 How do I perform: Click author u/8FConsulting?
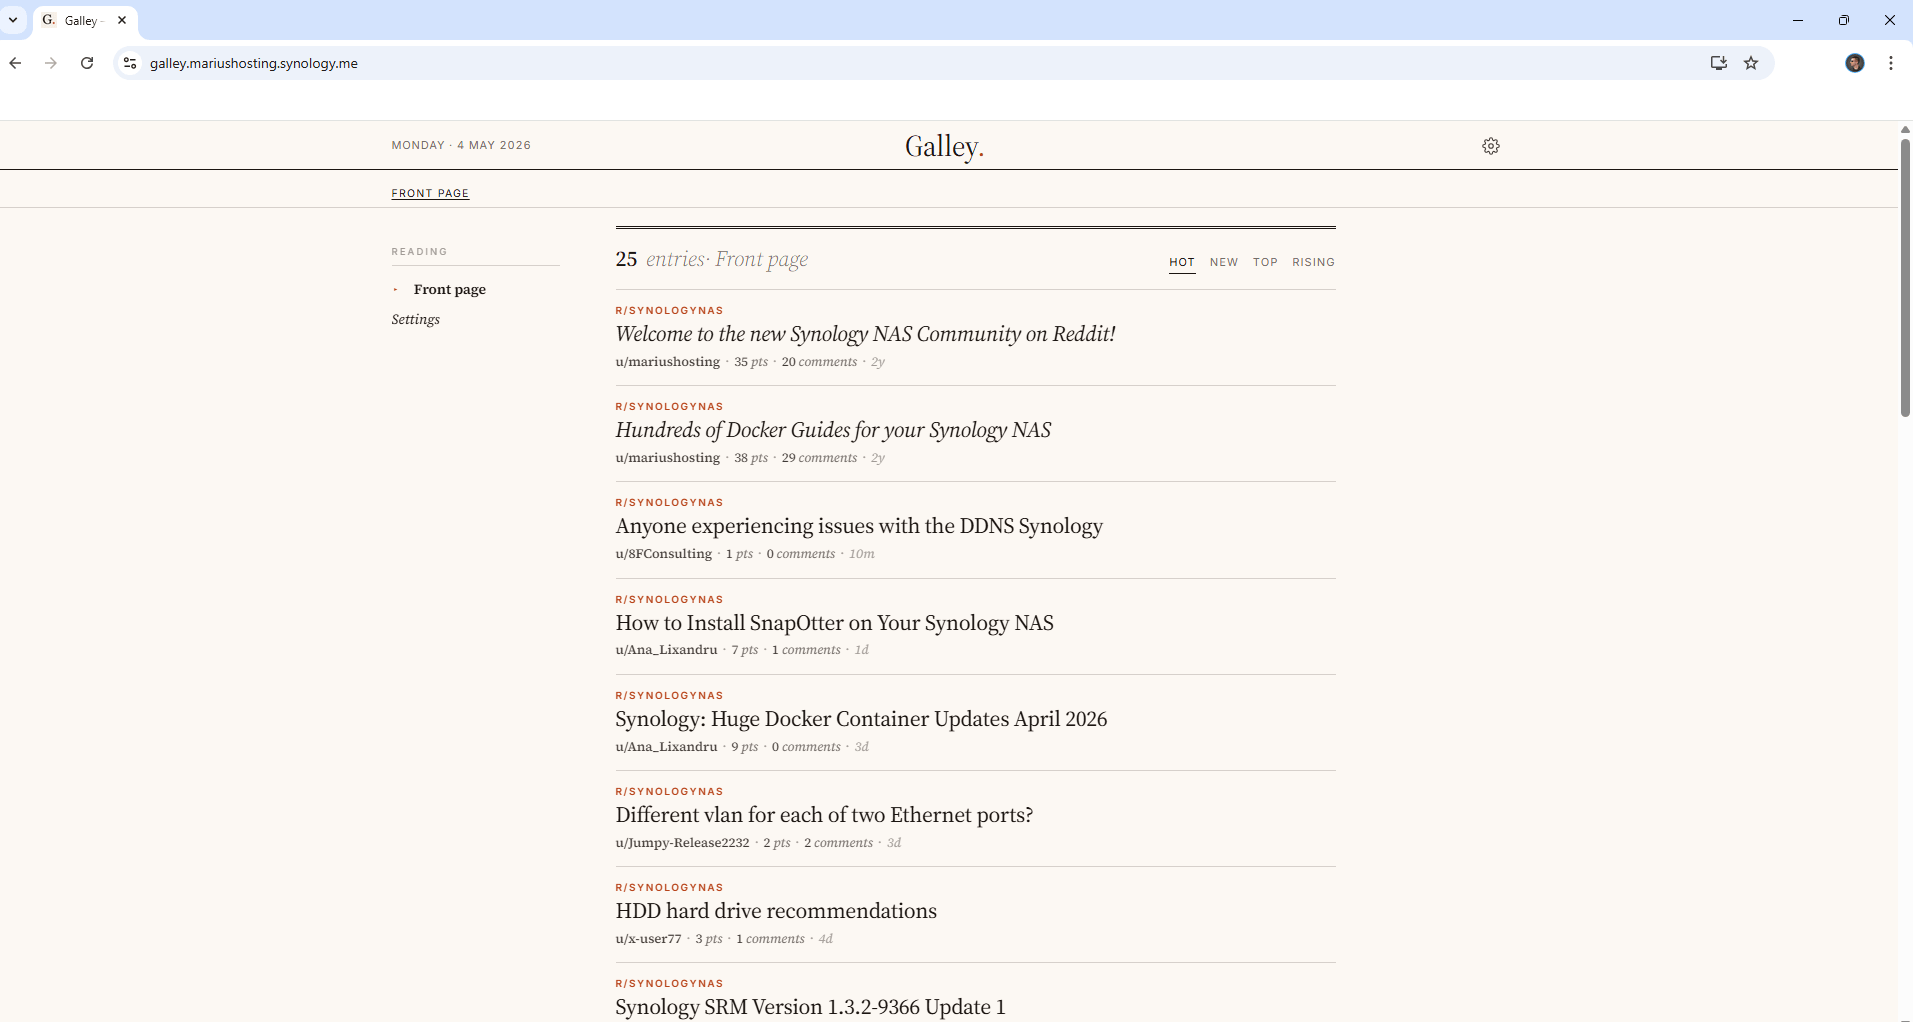664,554
